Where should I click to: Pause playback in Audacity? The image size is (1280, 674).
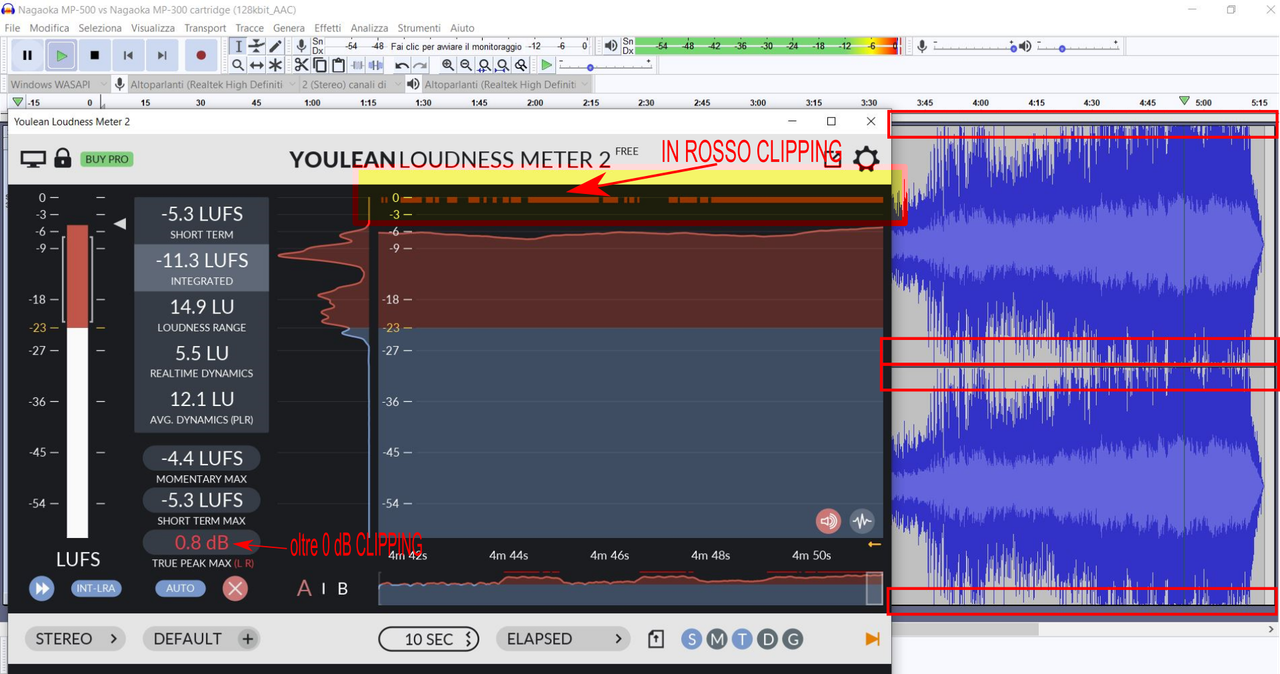pos(27,56)
